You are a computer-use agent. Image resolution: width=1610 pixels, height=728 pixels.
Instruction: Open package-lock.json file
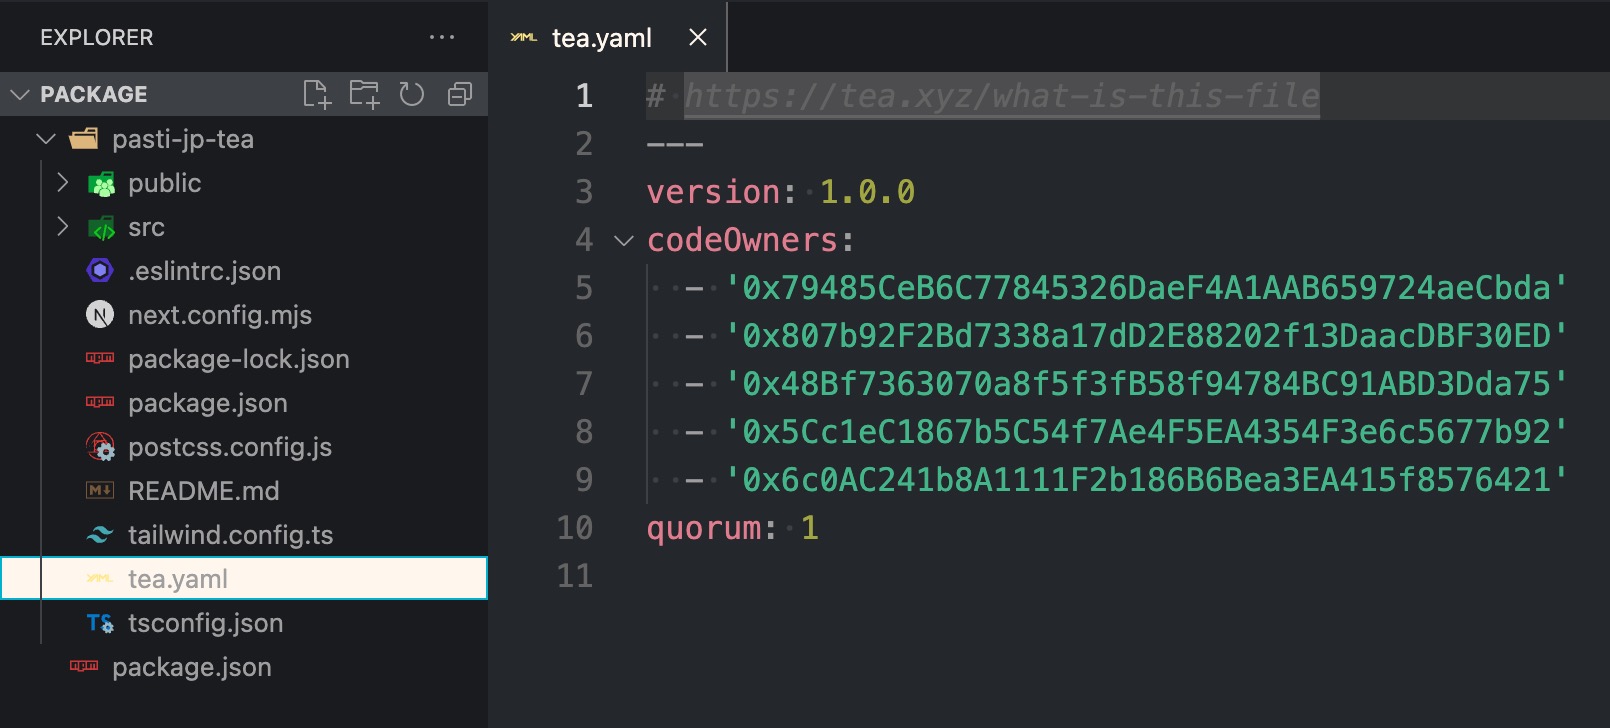pos(239,359)
